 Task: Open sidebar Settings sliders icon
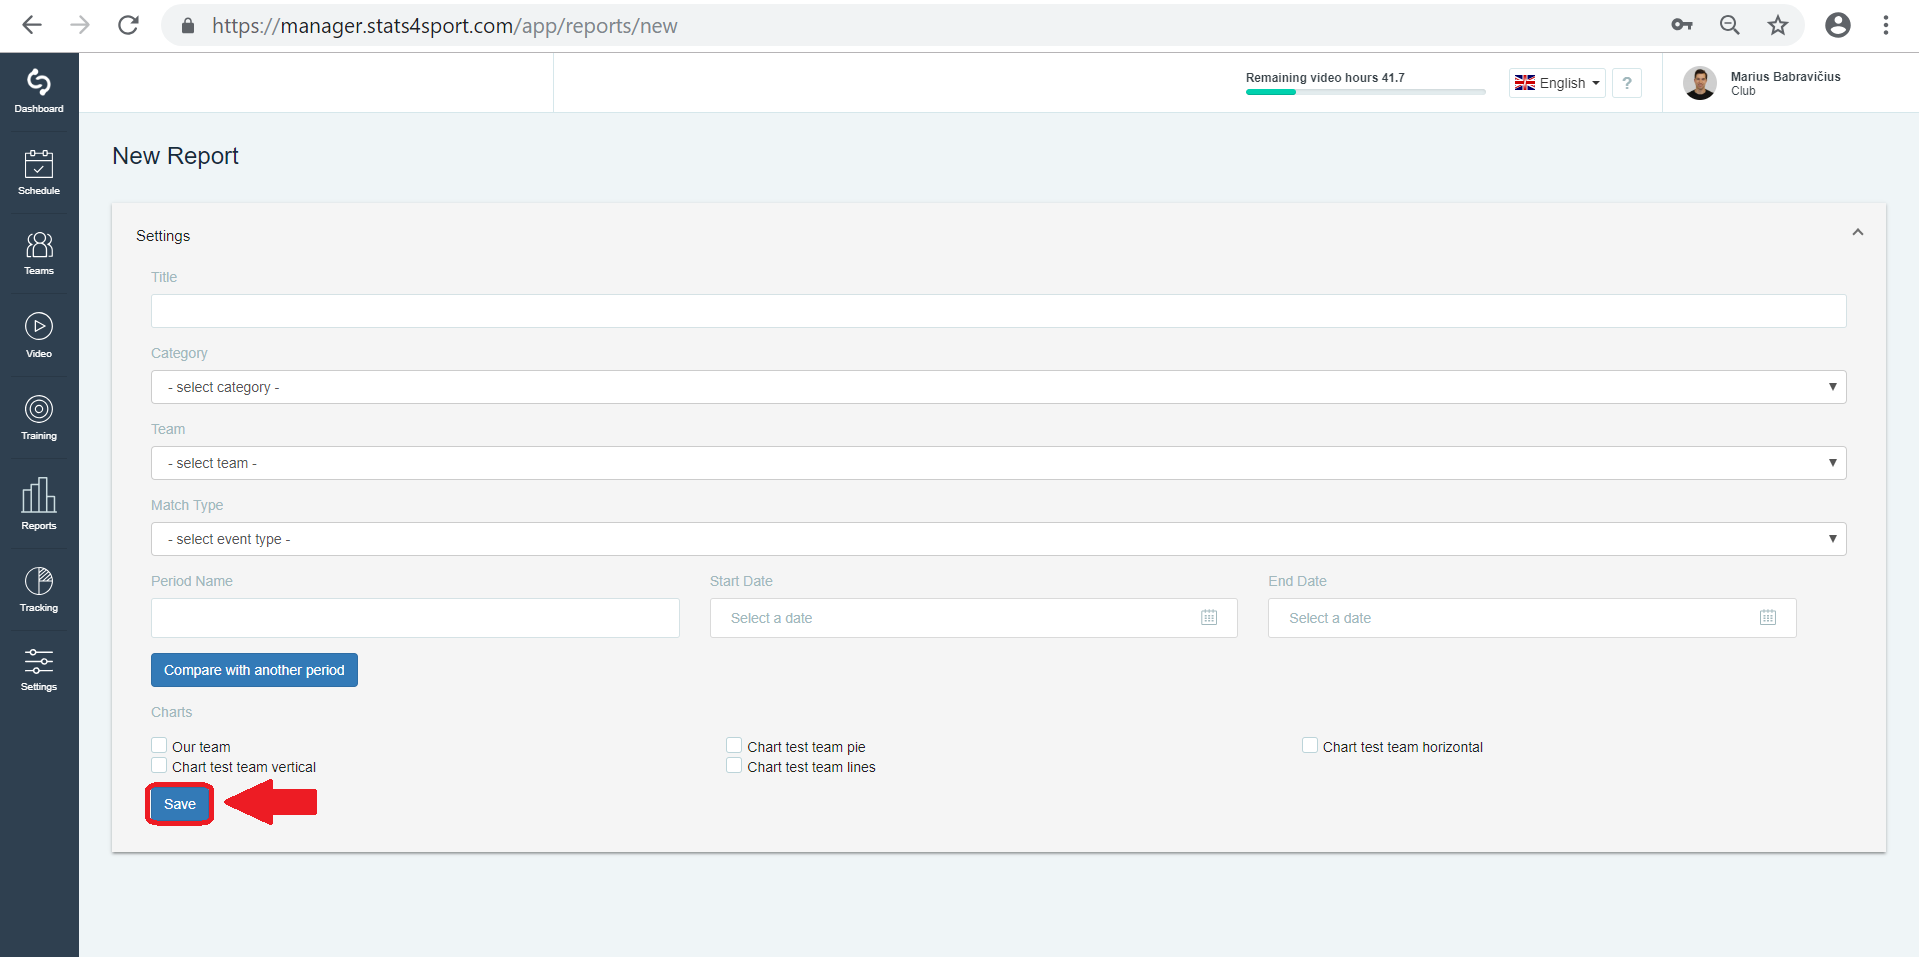point(39,661)
